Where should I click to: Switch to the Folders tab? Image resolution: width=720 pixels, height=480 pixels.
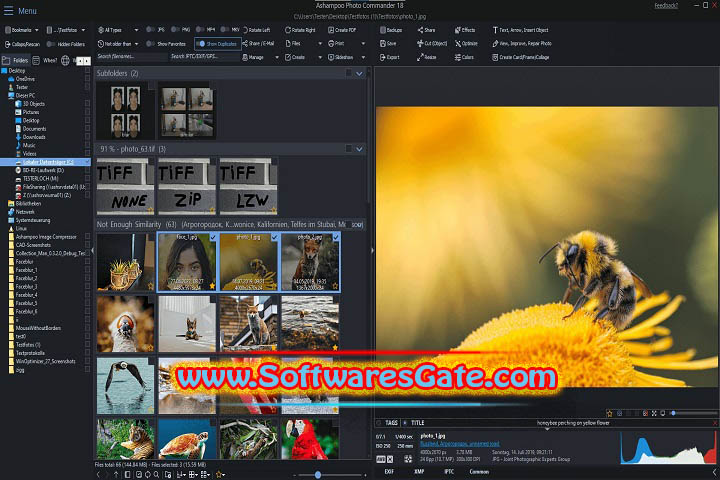click(x=15, y=60)
